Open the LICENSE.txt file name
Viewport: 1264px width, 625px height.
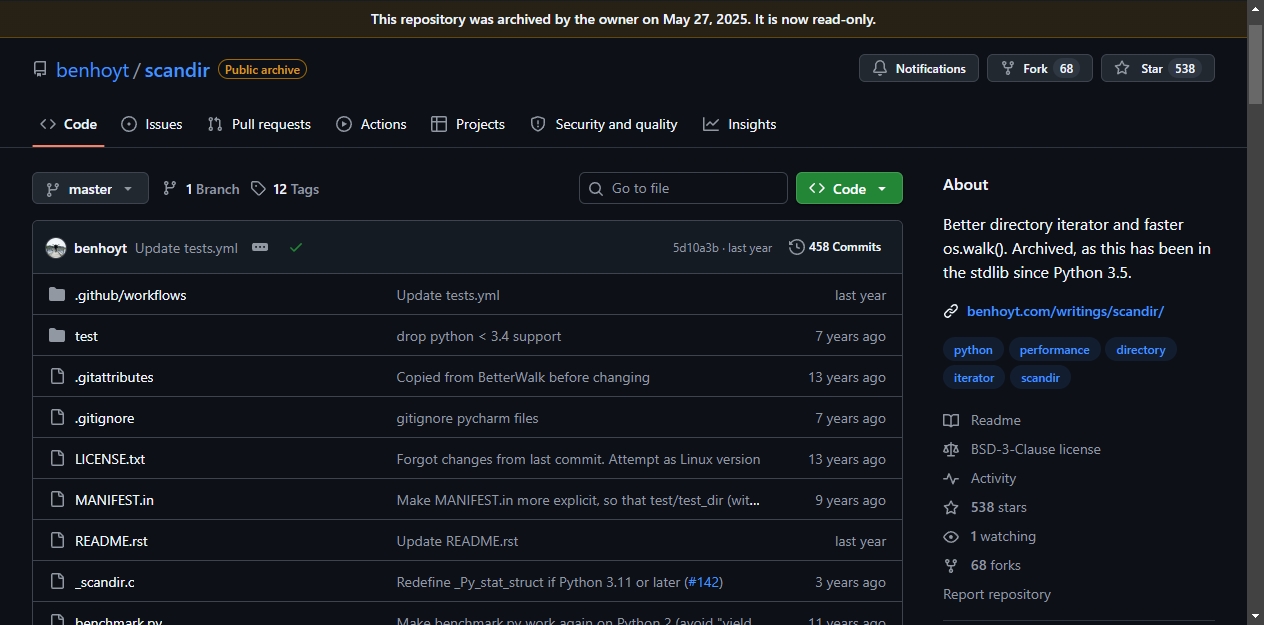110,459
